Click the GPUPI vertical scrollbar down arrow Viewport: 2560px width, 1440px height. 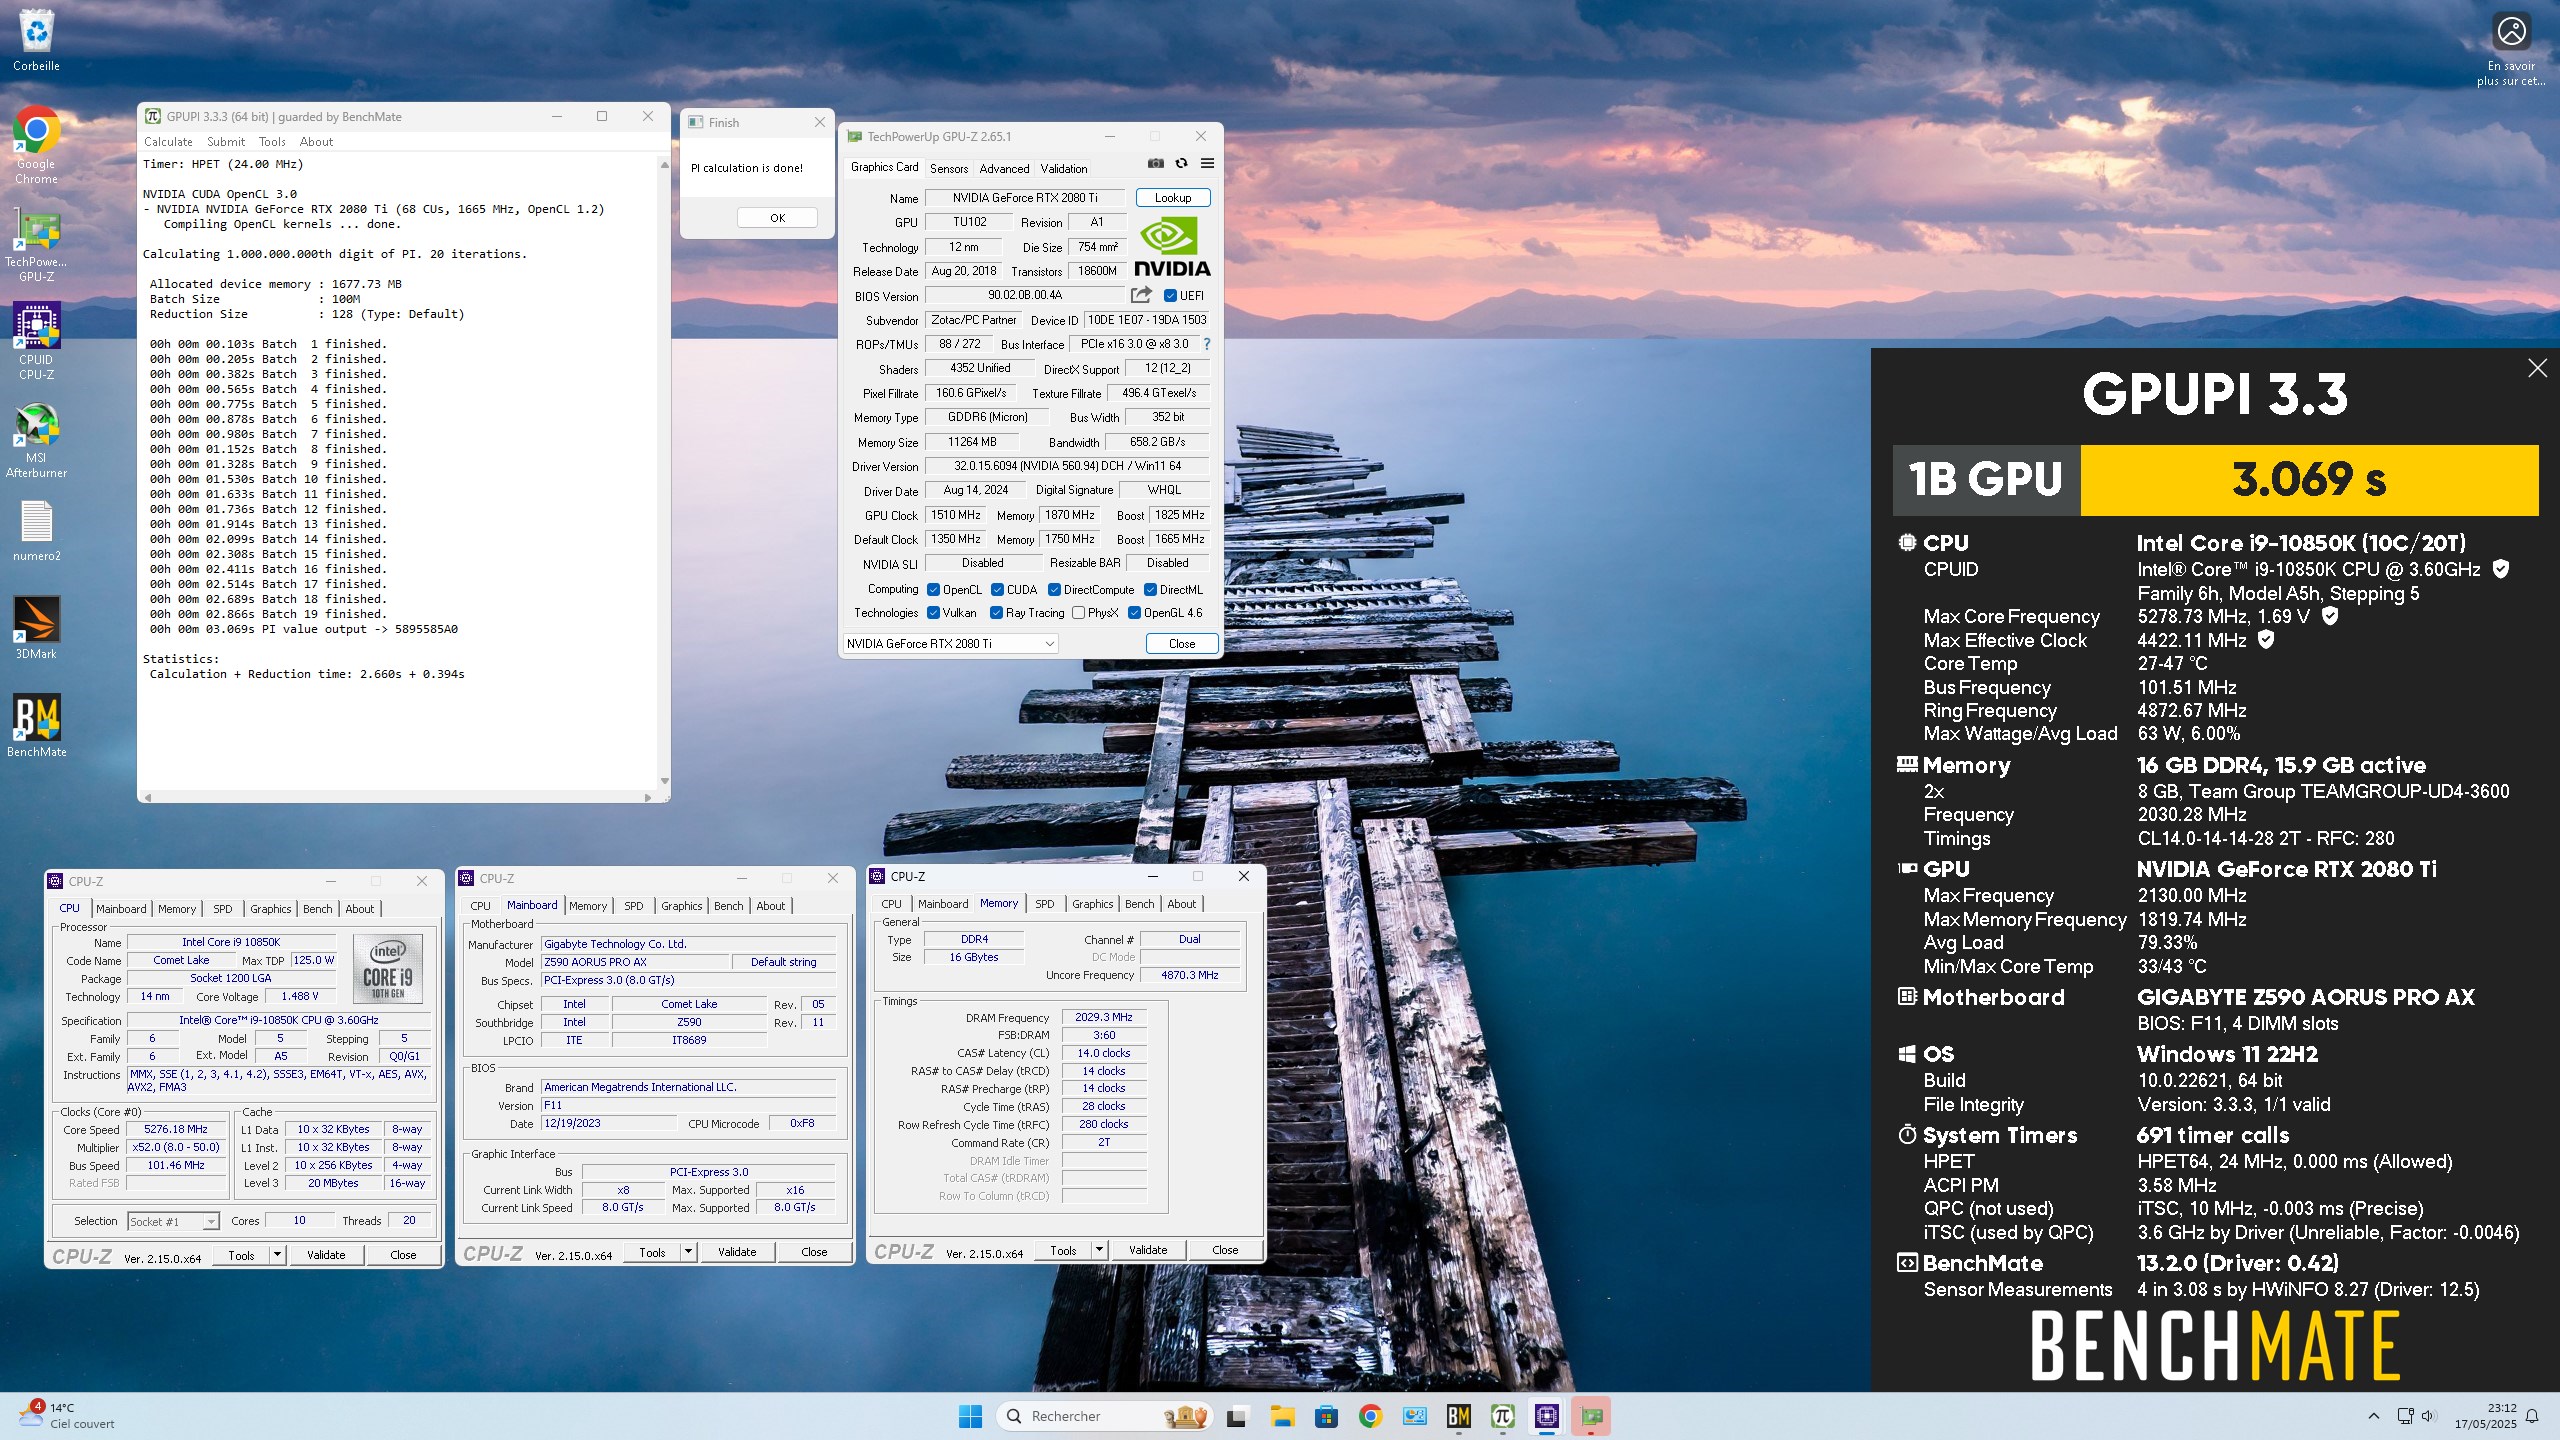[x=664, y=781]
